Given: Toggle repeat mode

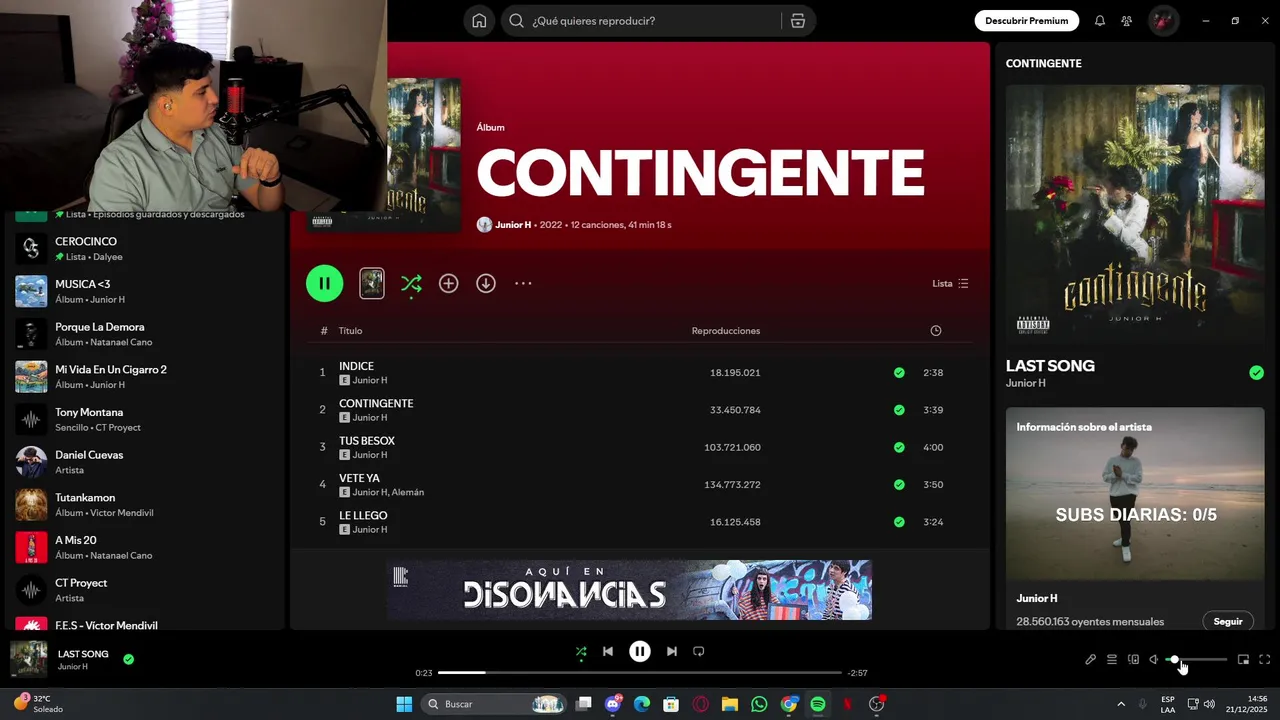Looking at the screenshot, I should (x=699, y=652).
